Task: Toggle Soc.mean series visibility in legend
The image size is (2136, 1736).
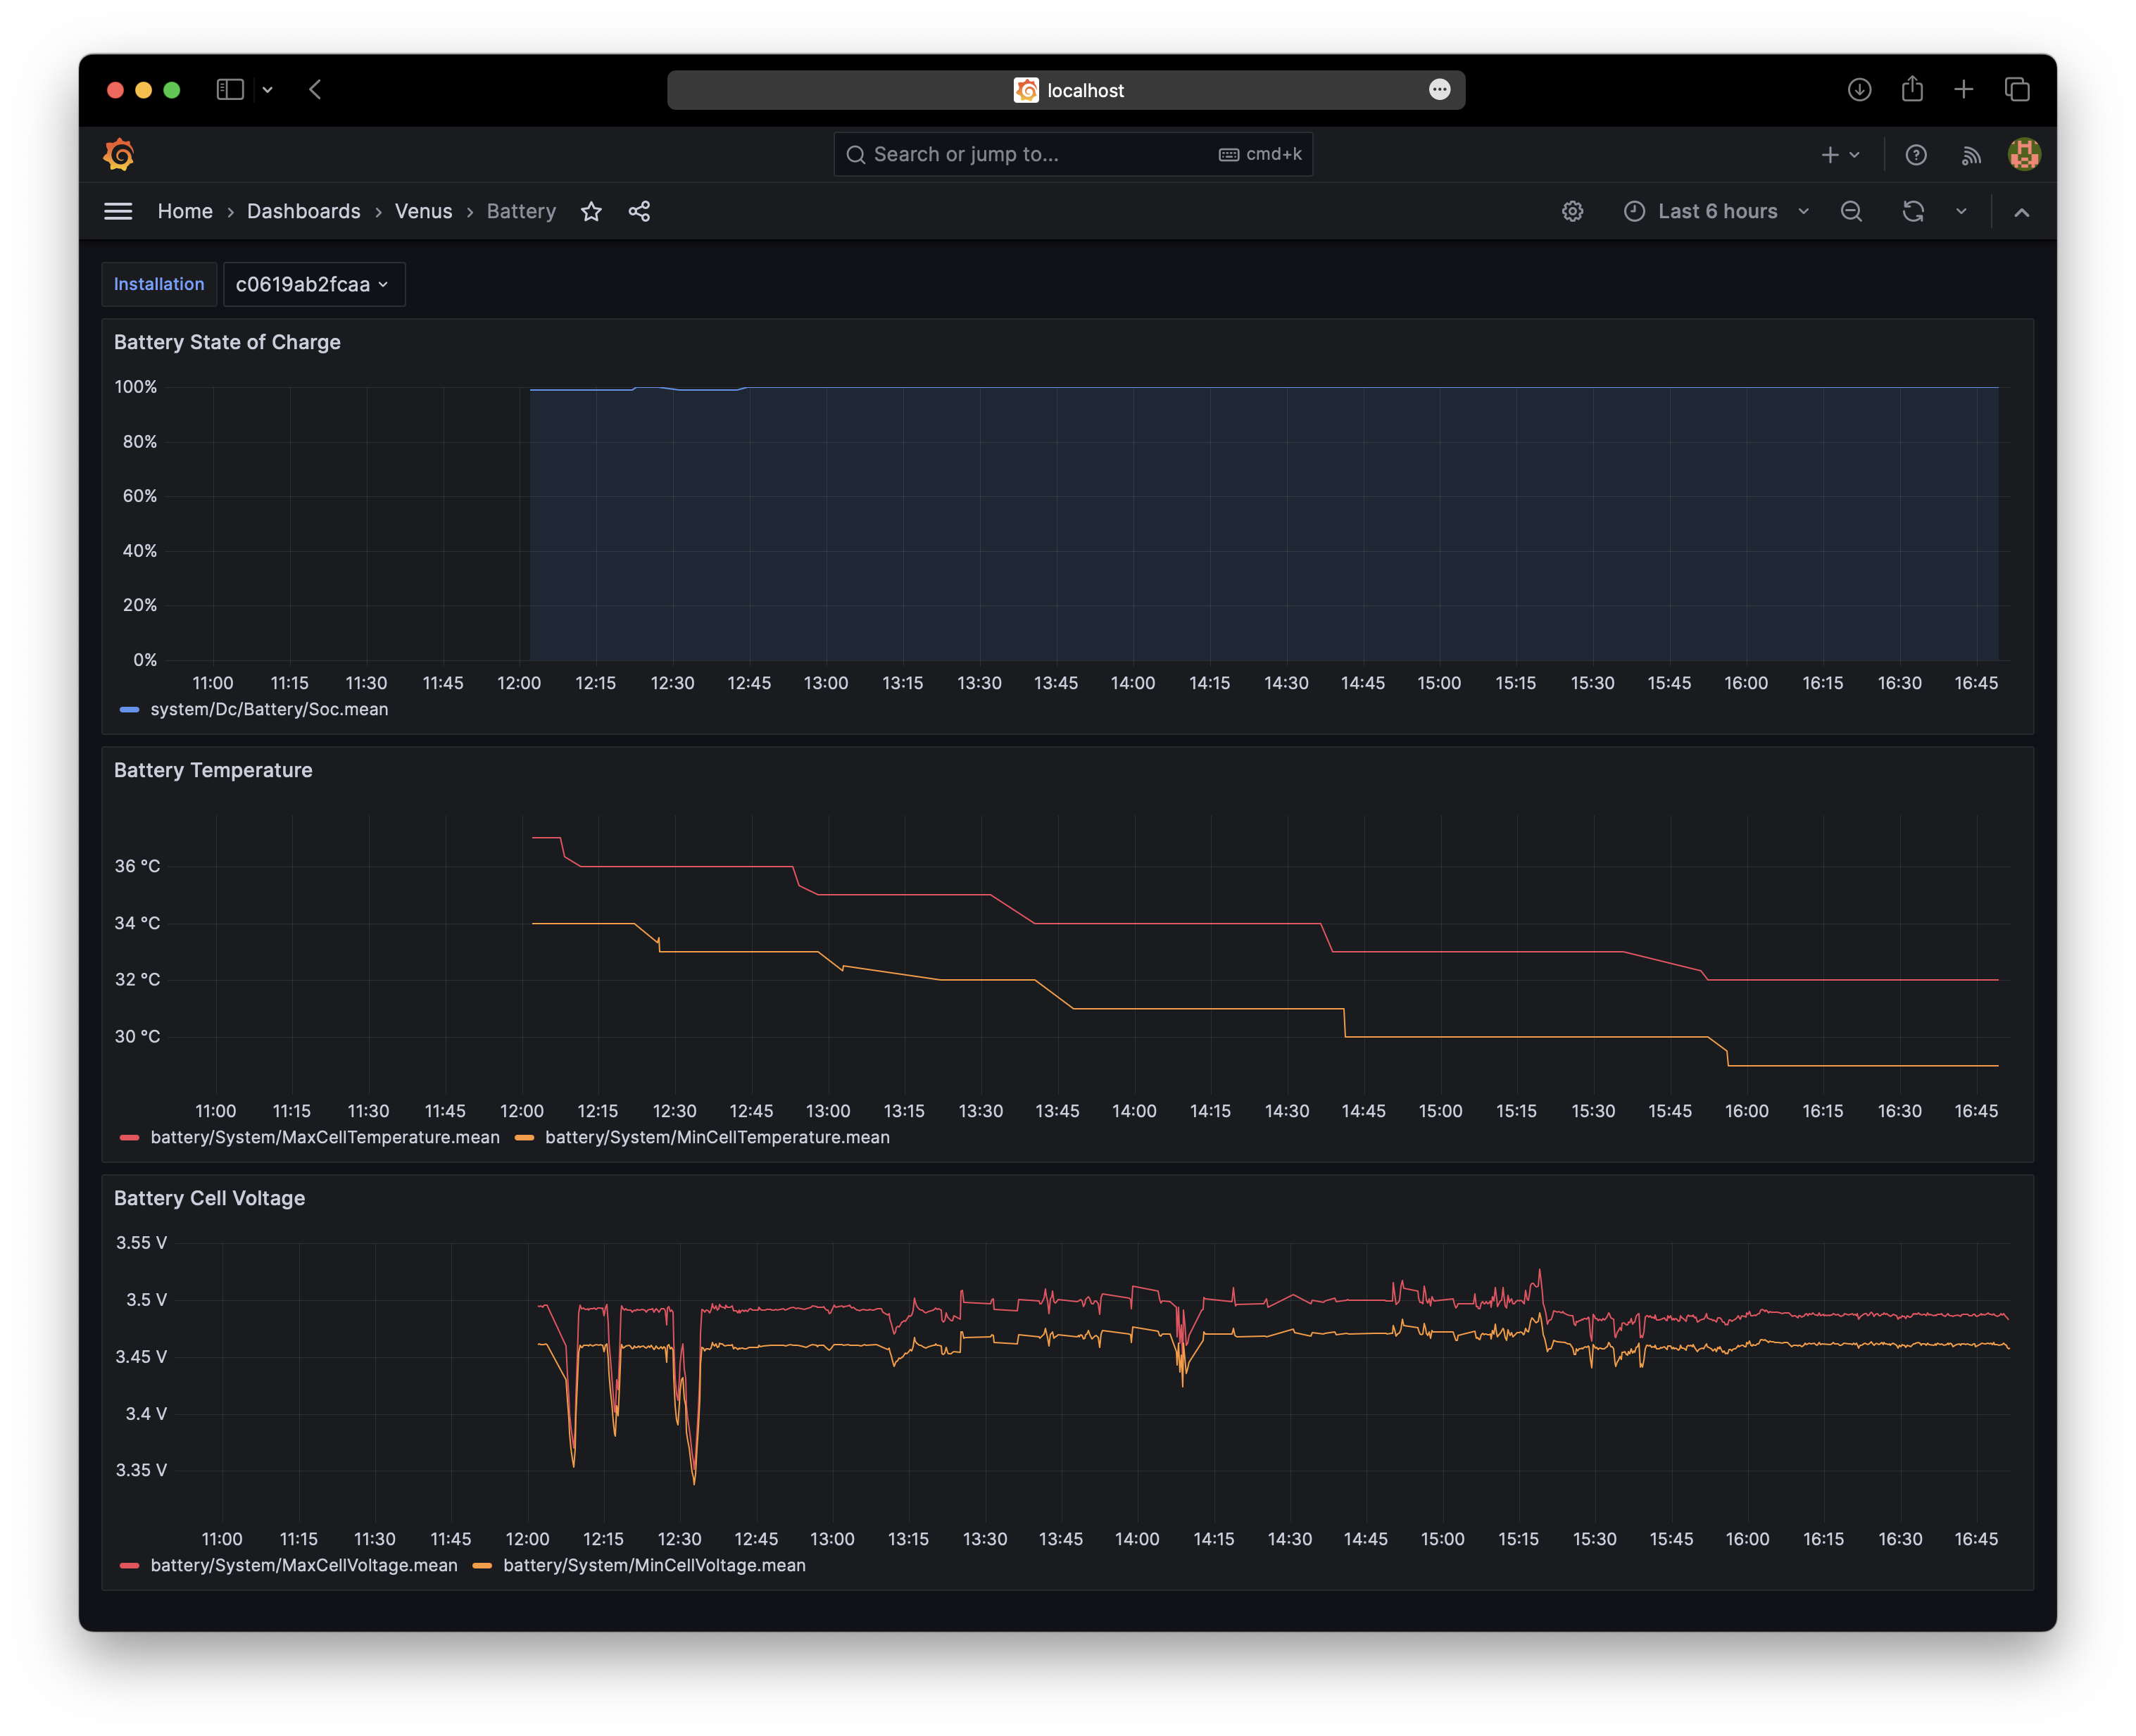Action: point(268,709)
